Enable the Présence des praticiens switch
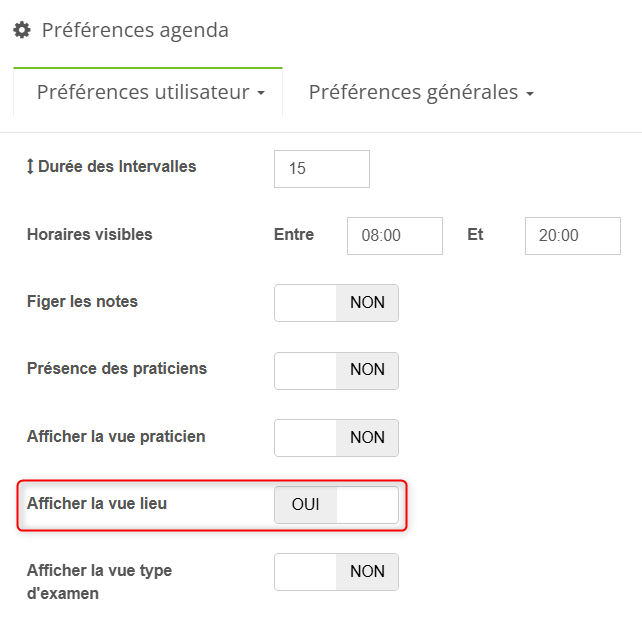This screenshot has height=639, width=642. click(x=336, y=370)
